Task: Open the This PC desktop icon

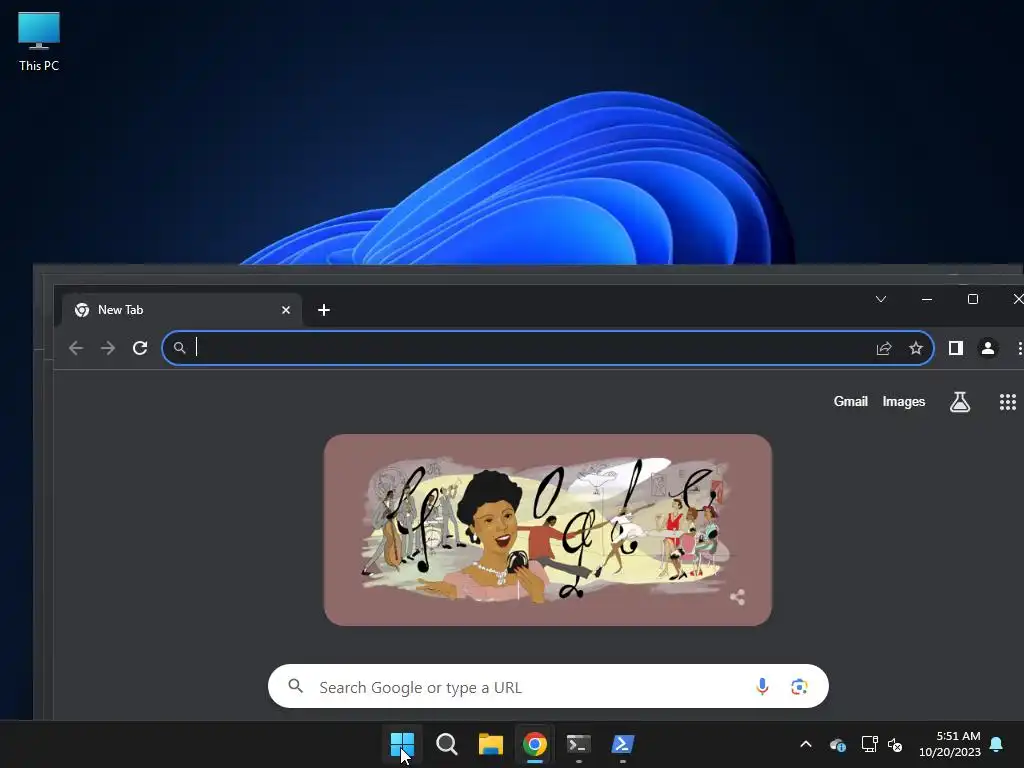Action: [x=39, y=42]
